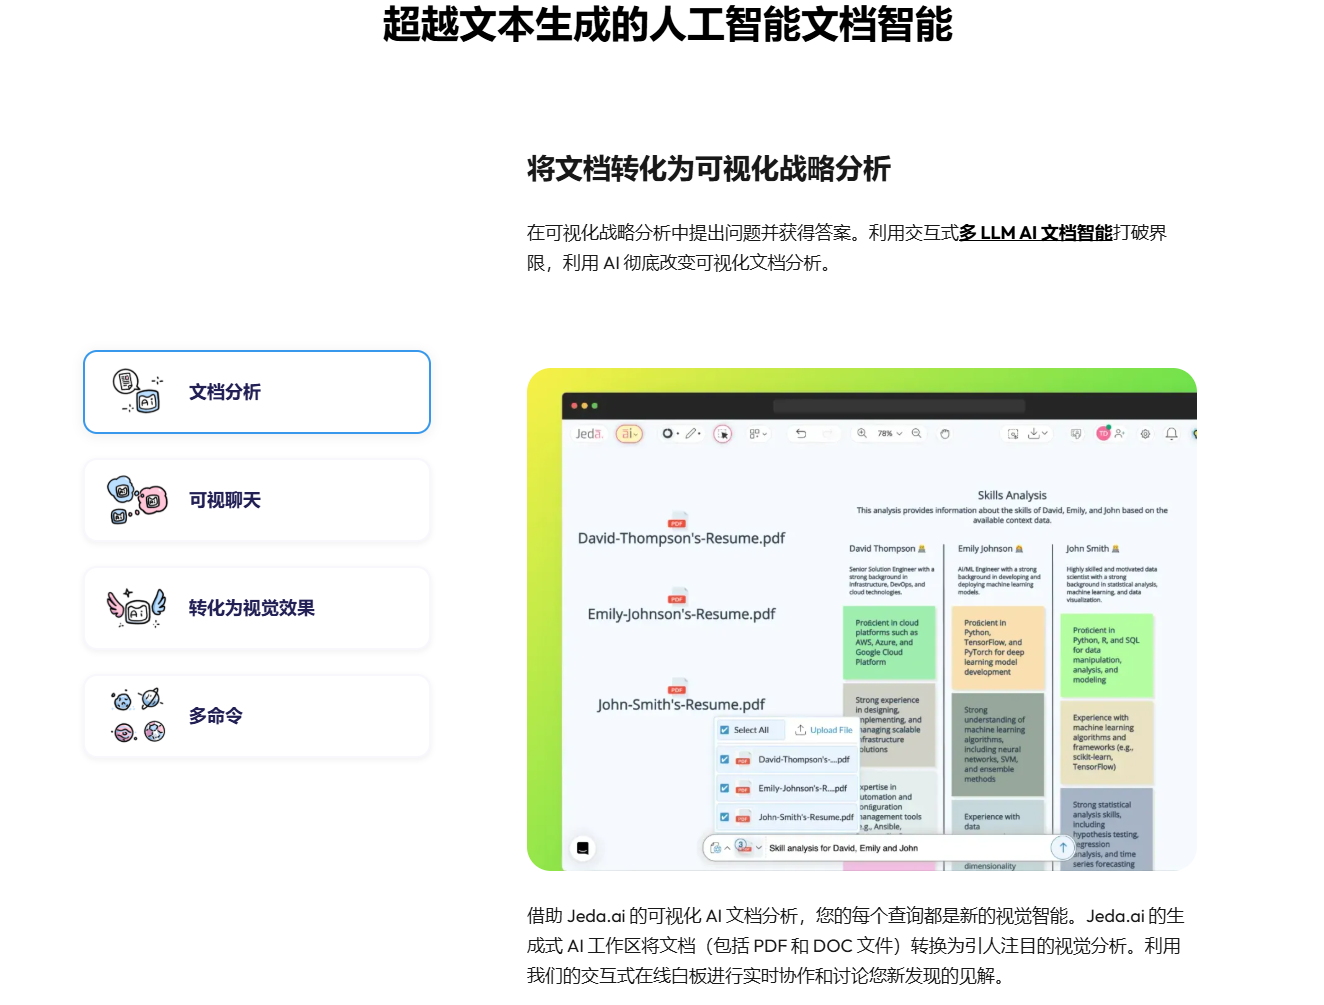1324x1005 pixels.
Task: Click the screen capture icon
Action: click(1013, 434)
